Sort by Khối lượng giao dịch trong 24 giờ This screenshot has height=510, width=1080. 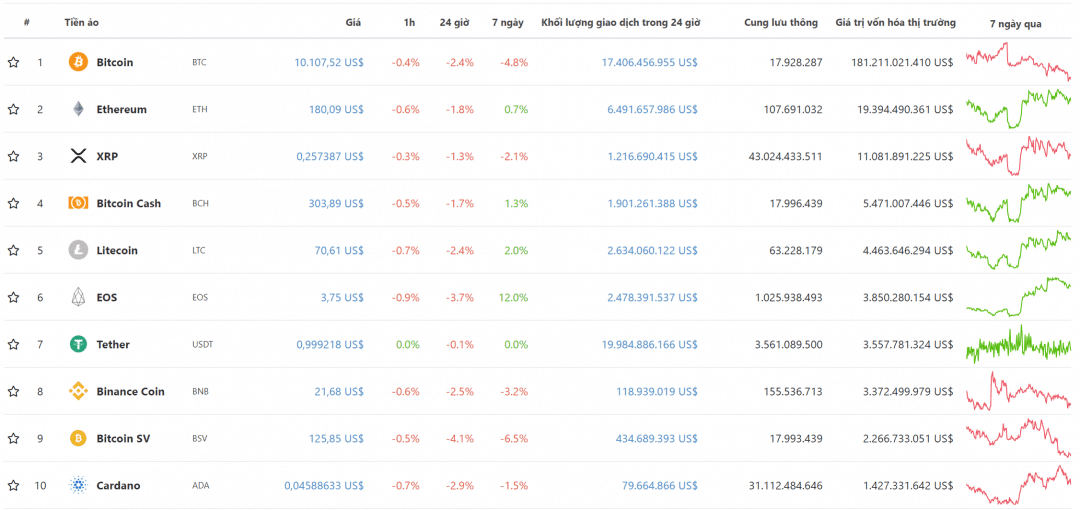[621, 22]
